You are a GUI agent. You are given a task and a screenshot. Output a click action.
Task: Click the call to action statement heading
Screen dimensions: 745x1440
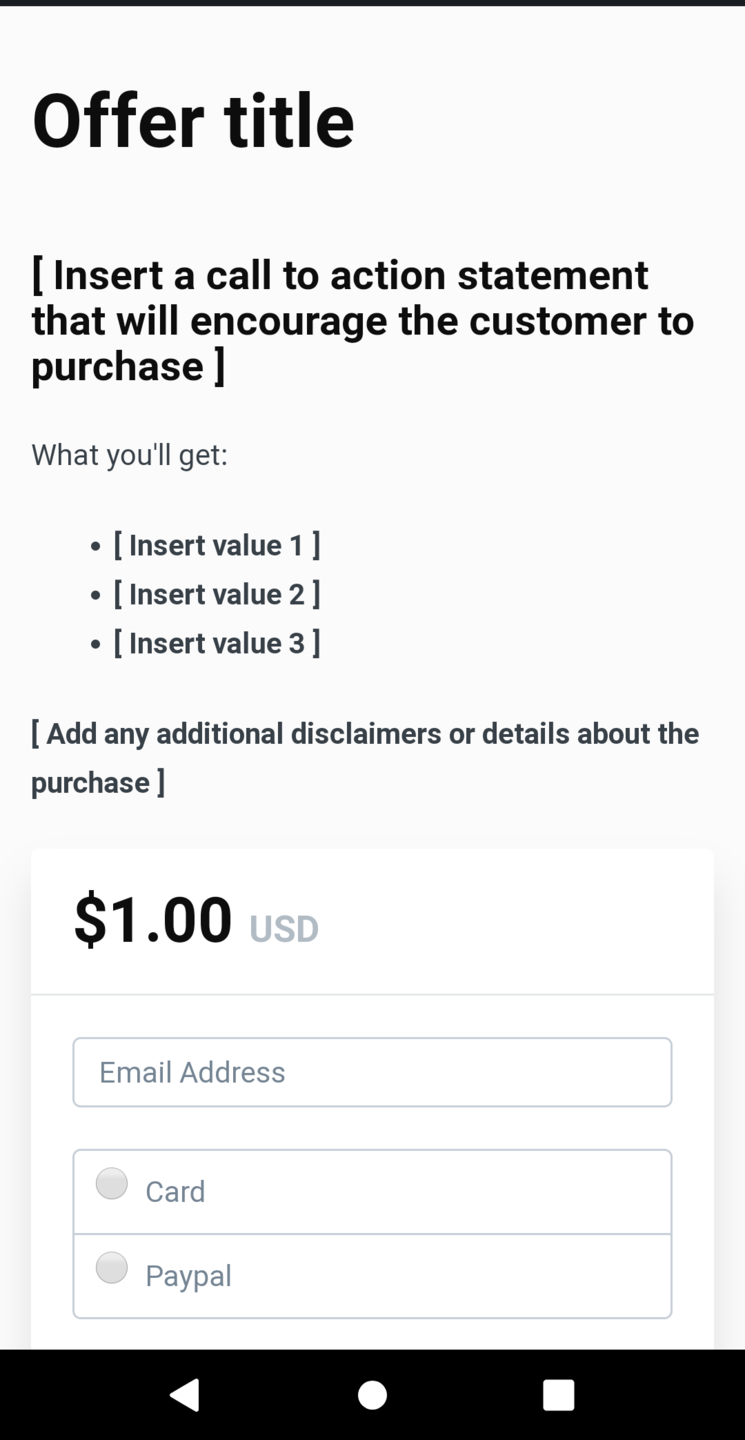(x=362, y=320)
